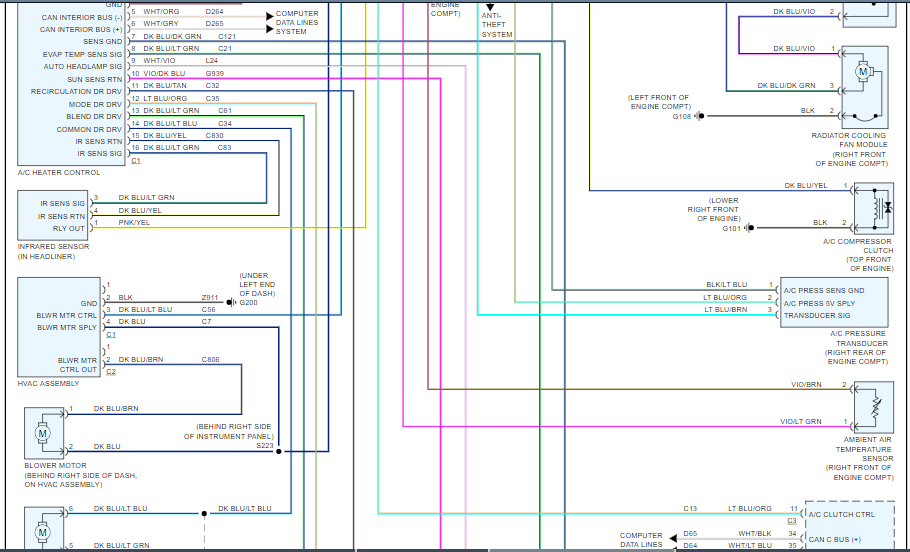The height and width of the screenshot is (552, 910).
Task: Select the HVAC Assembly component box
Action: 59,327
